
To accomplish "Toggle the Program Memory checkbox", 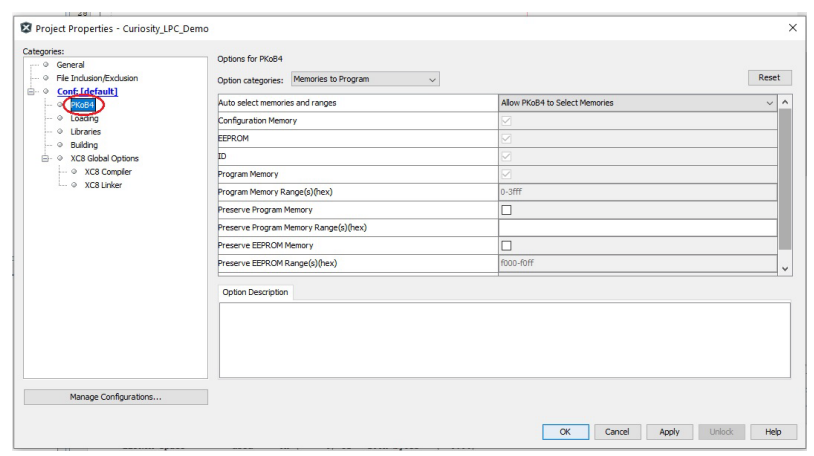I will 506,174.
